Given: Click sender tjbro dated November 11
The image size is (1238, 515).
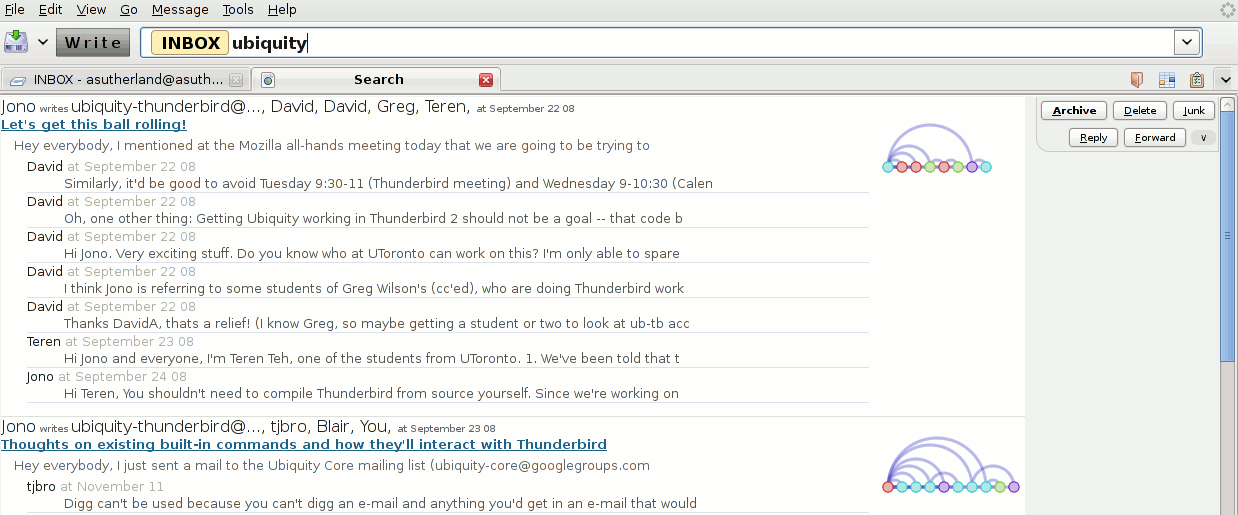Looking at the screenshot, I should tap(41, 487).
